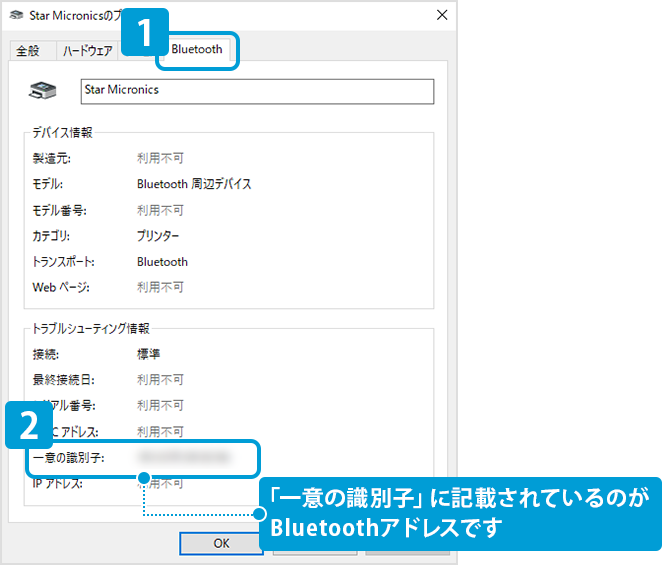
Task: Select the 製造元 label
Action: tap(52, 158)
